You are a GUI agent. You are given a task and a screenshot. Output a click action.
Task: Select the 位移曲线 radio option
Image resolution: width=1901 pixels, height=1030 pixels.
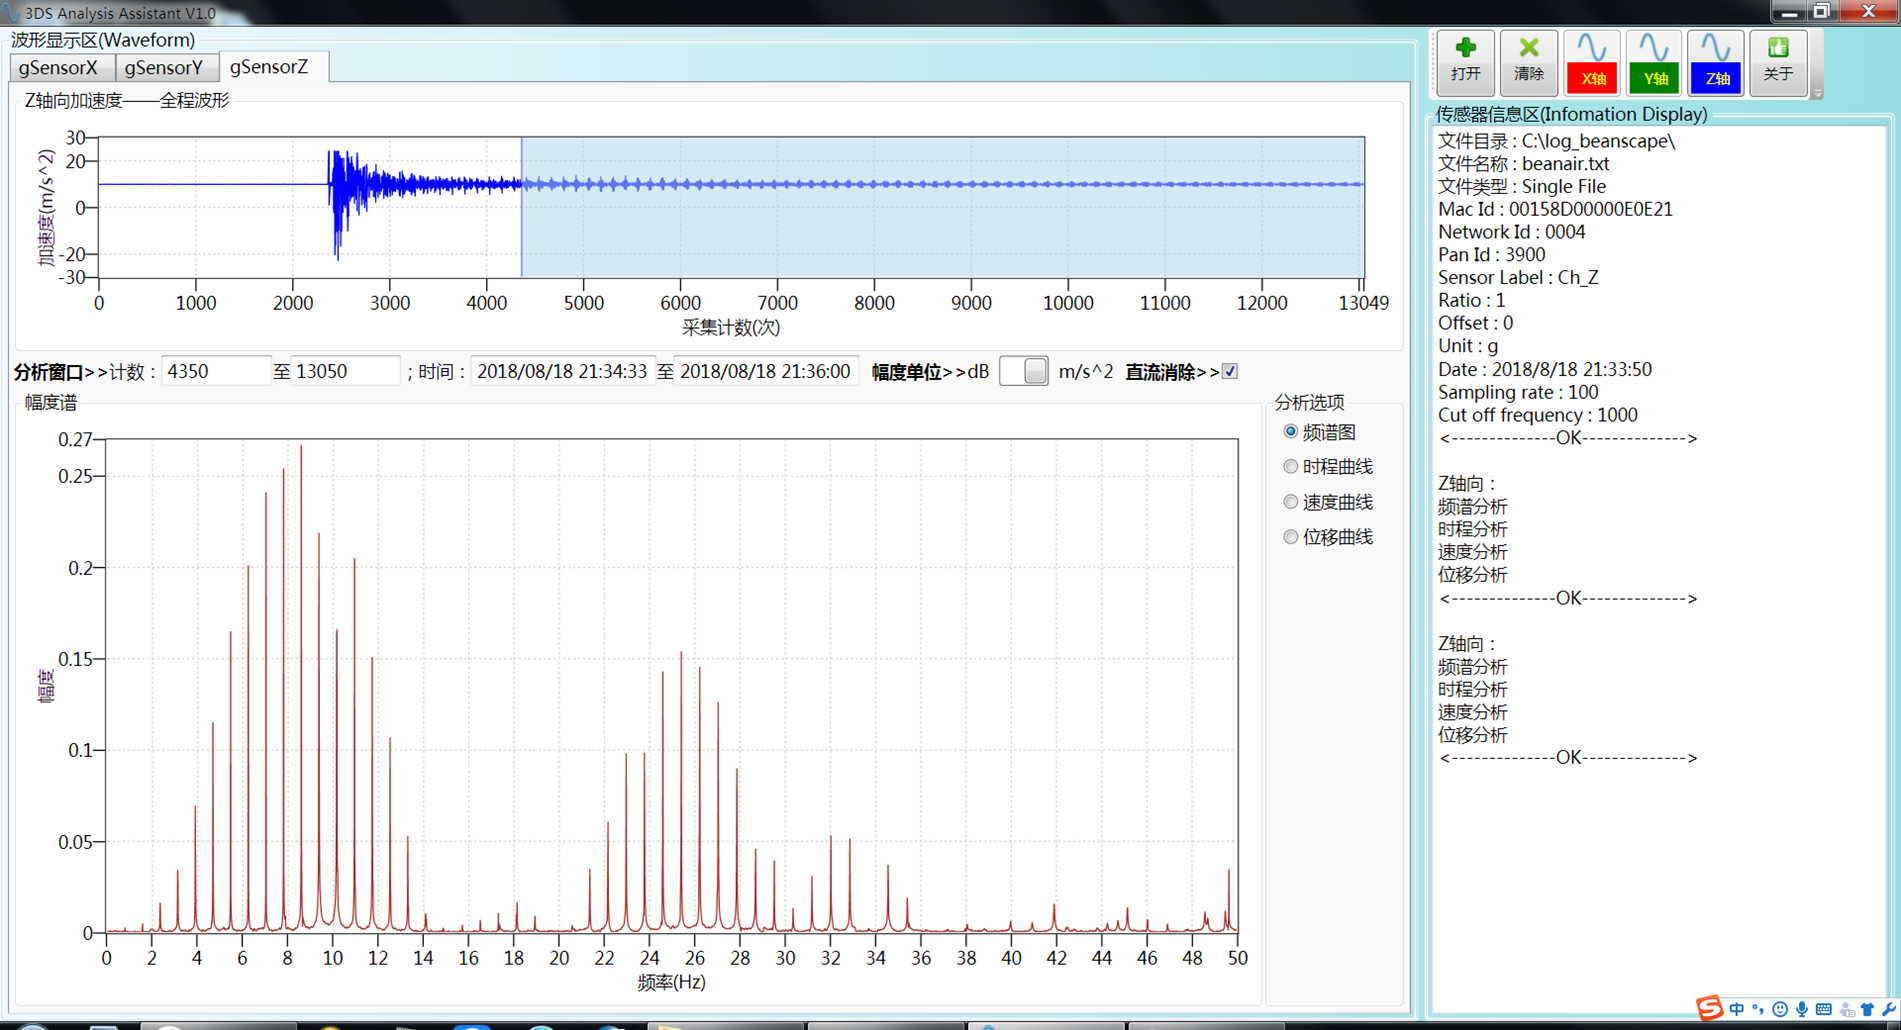[x=1291, y=537]
